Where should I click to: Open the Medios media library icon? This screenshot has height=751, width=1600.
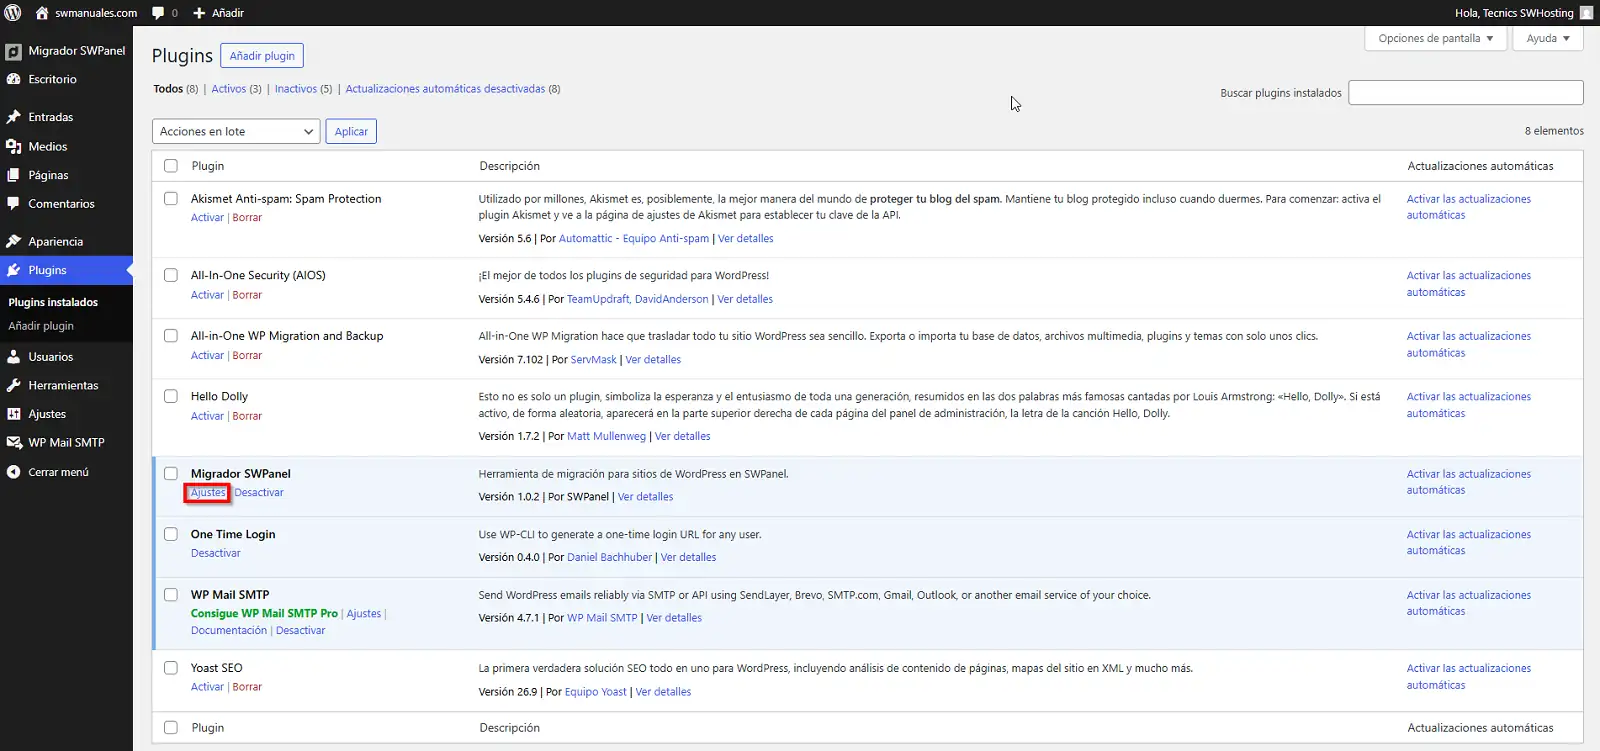[13, 146]
